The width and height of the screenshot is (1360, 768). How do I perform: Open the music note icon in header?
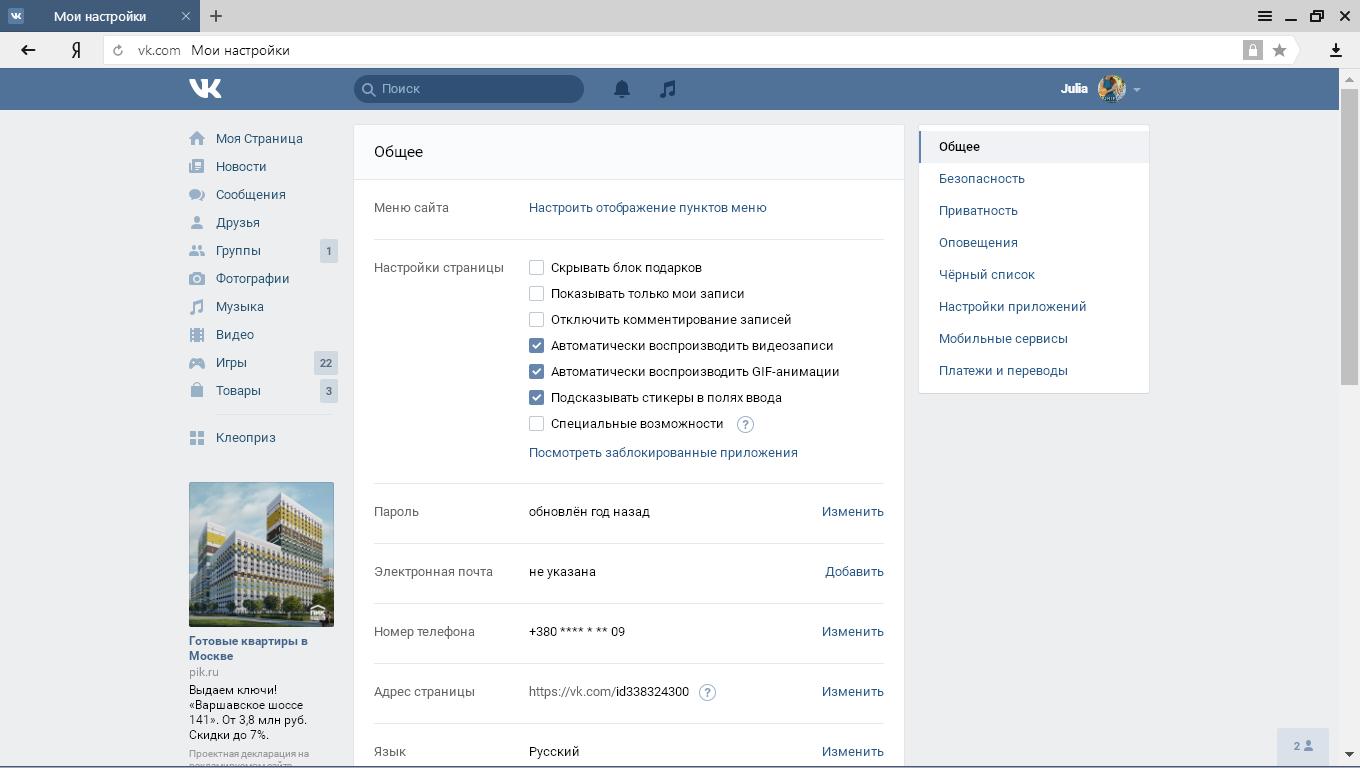tap(668, 89)
